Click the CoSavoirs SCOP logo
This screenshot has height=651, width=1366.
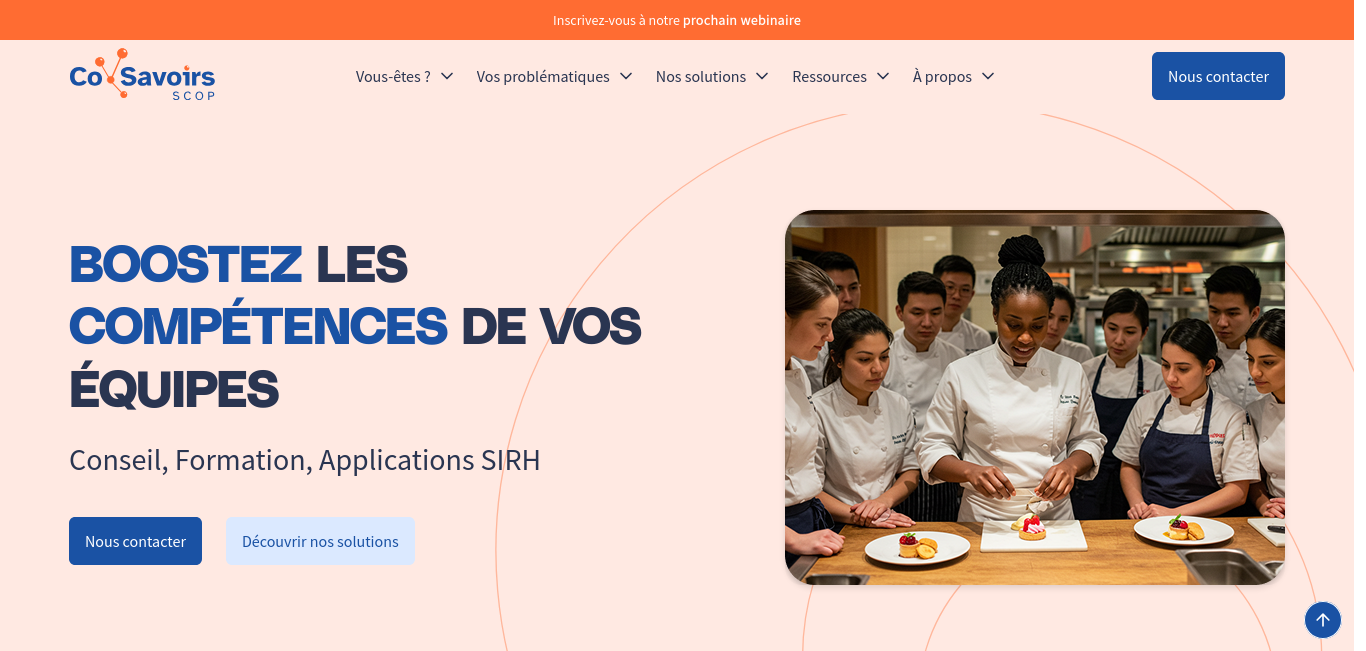point(142,75)
